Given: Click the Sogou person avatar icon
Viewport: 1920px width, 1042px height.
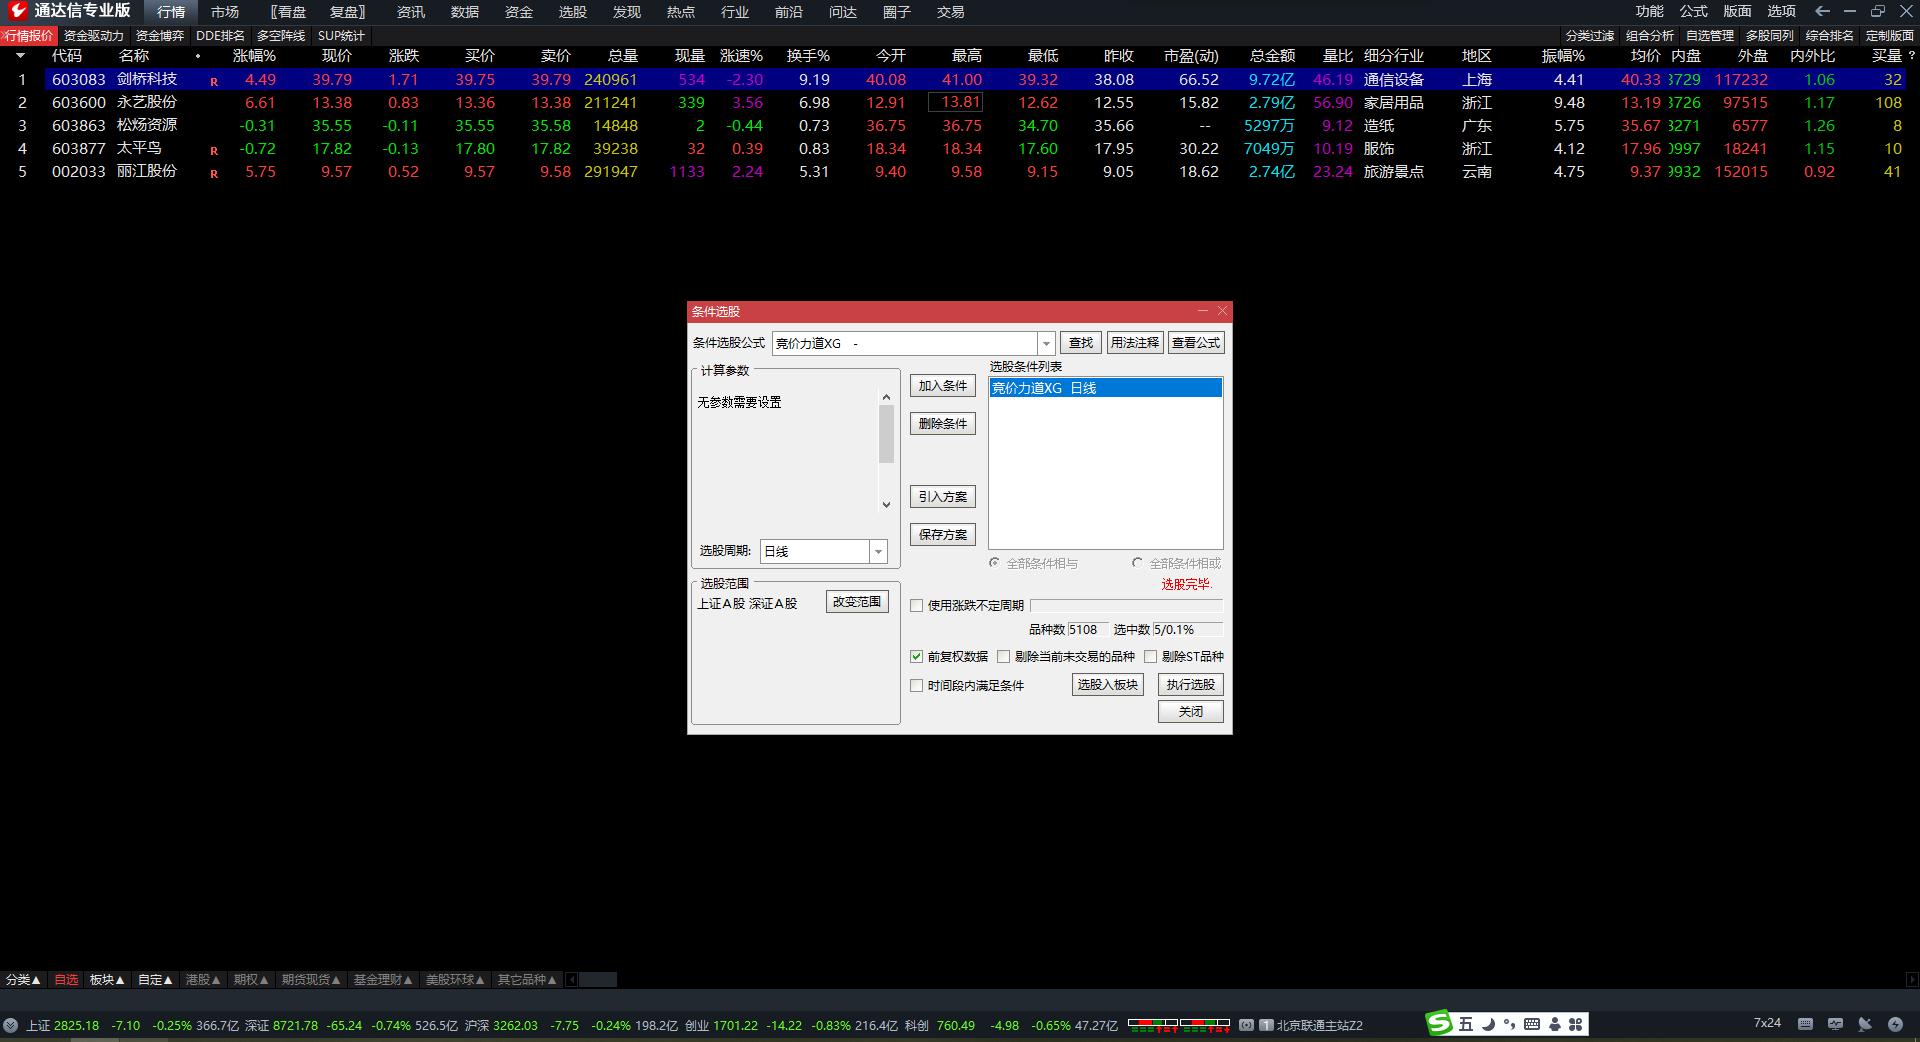Looking at the screenshot, I should pos(1554,1024).
